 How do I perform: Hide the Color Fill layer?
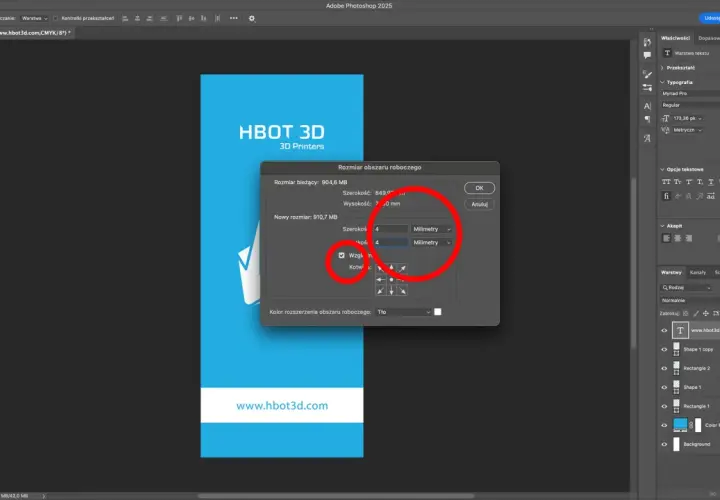(x=664, y=425)
